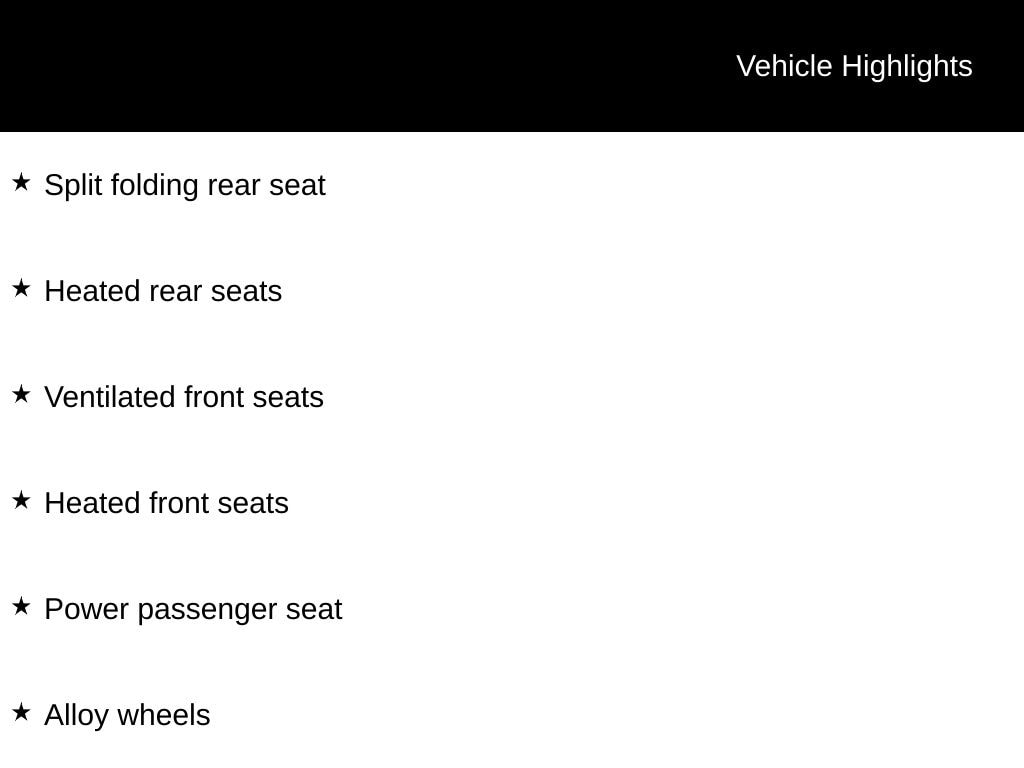Click the word Vehicle in the title

tap(784, 66)
